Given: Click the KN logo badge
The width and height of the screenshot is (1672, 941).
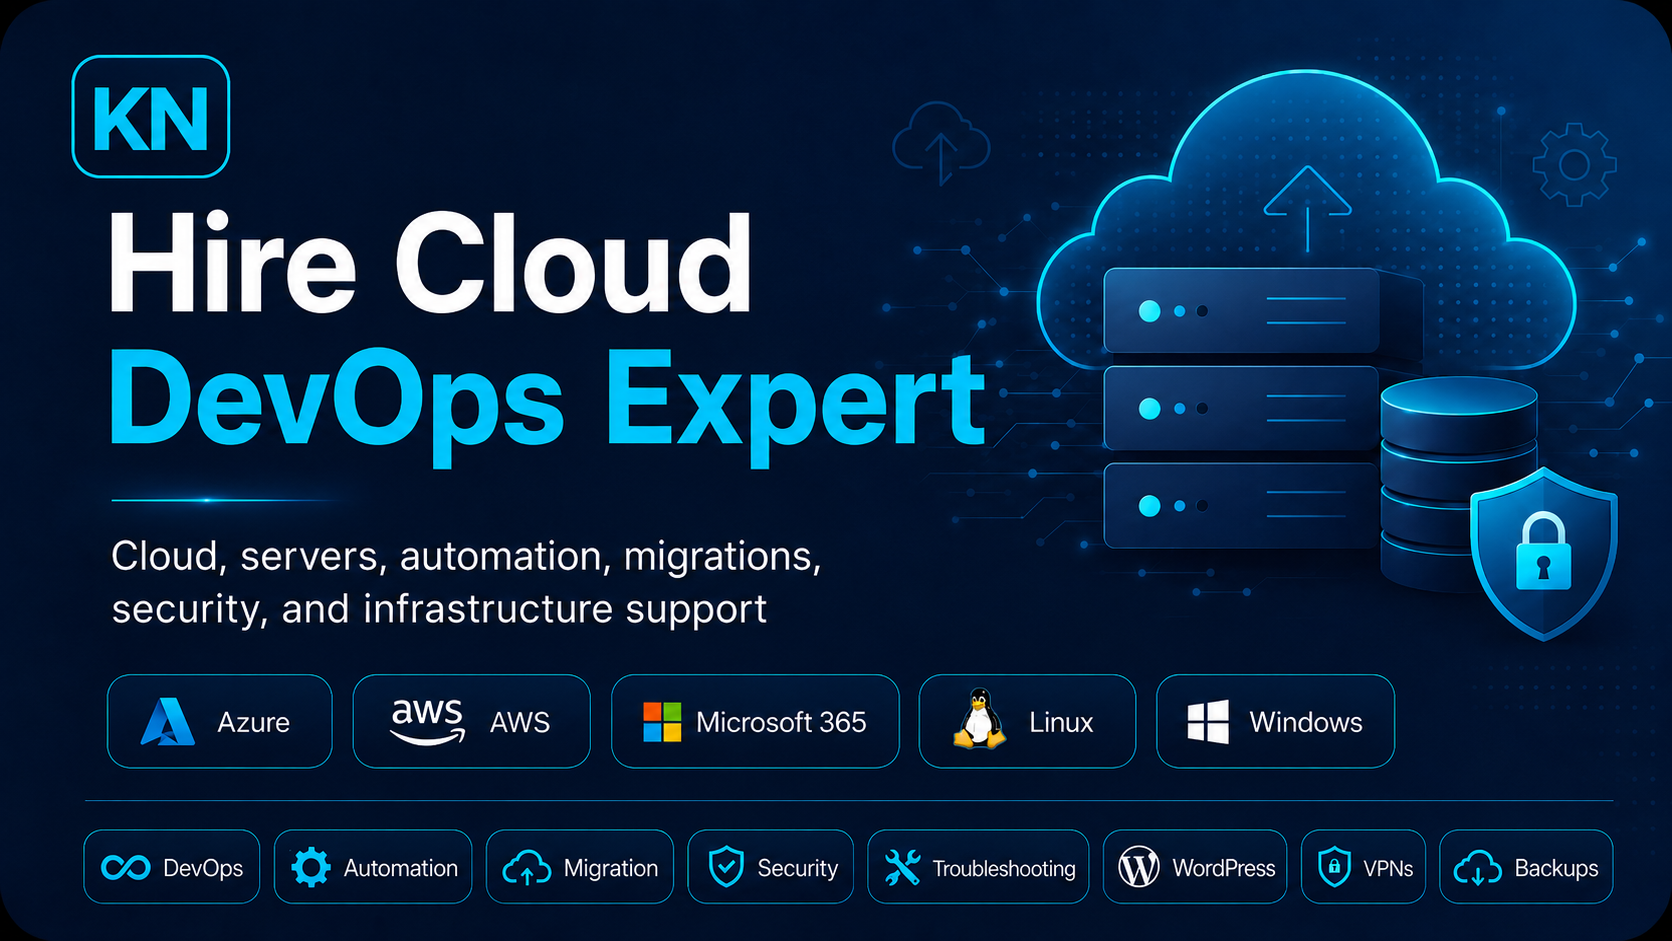Looking at the screenshot, I should click(151, 117).
